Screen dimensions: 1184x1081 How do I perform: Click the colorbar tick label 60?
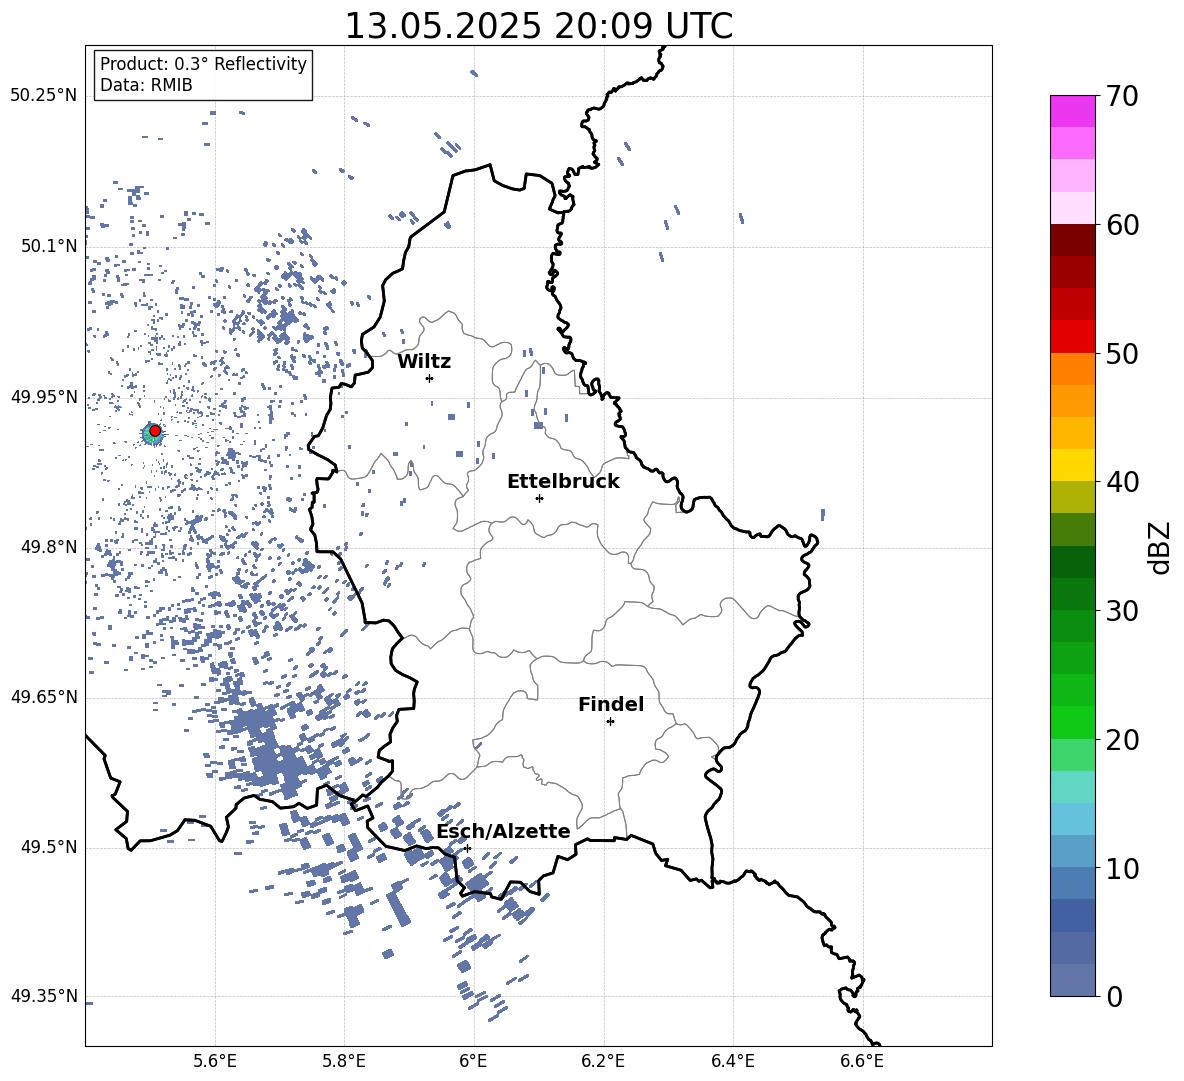point(1122,225)
